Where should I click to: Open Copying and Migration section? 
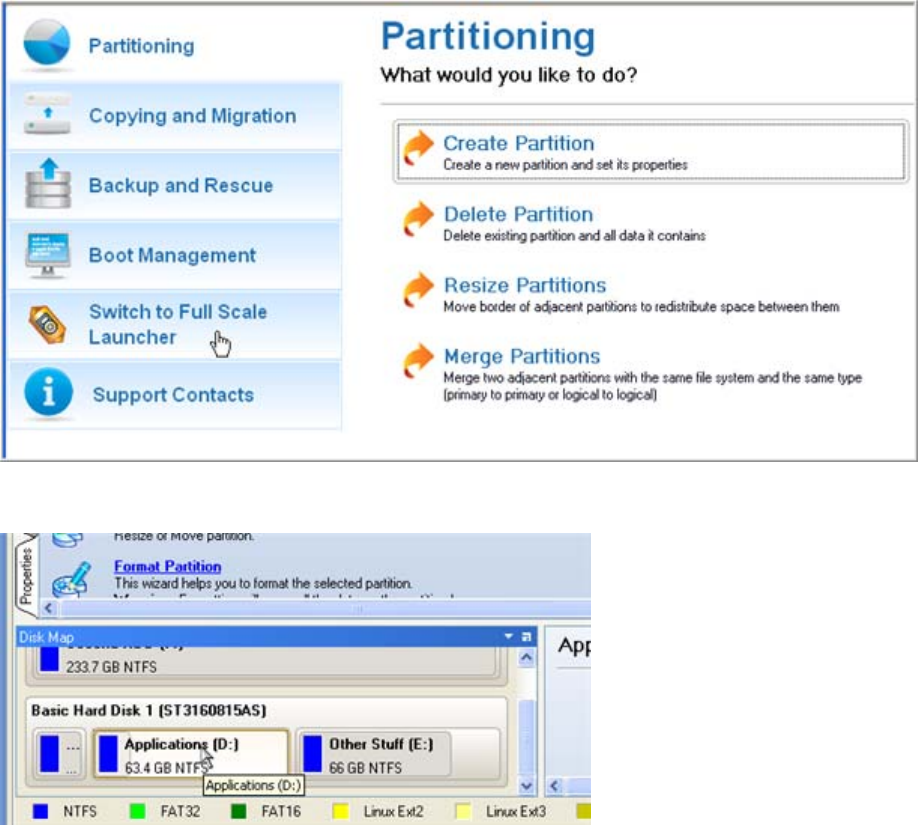[174, 115]
